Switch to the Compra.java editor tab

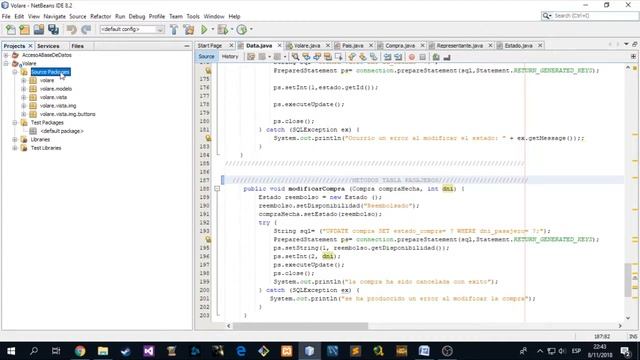coord(400,46)
